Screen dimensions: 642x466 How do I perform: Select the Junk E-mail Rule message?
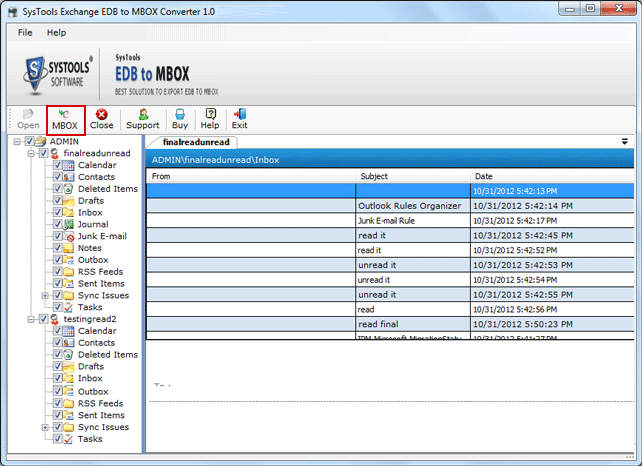tap(390, 221)
